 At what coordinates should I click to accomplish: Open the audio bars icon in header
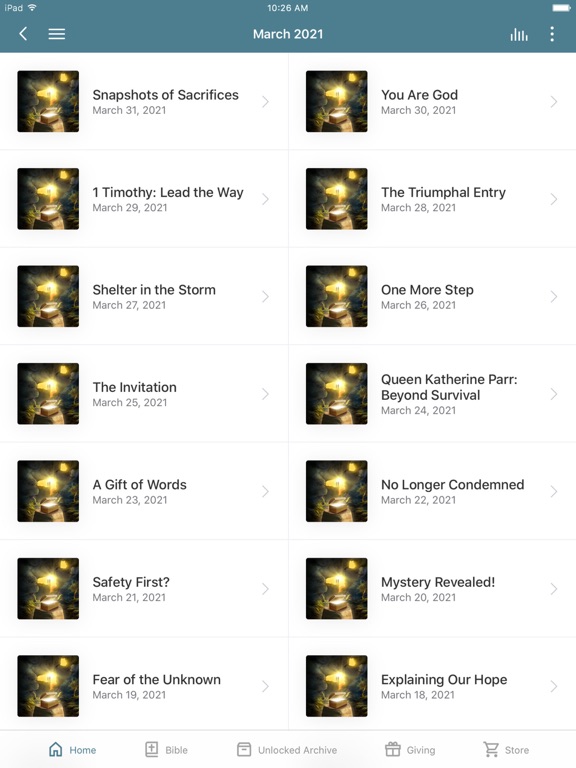point(519,34)
